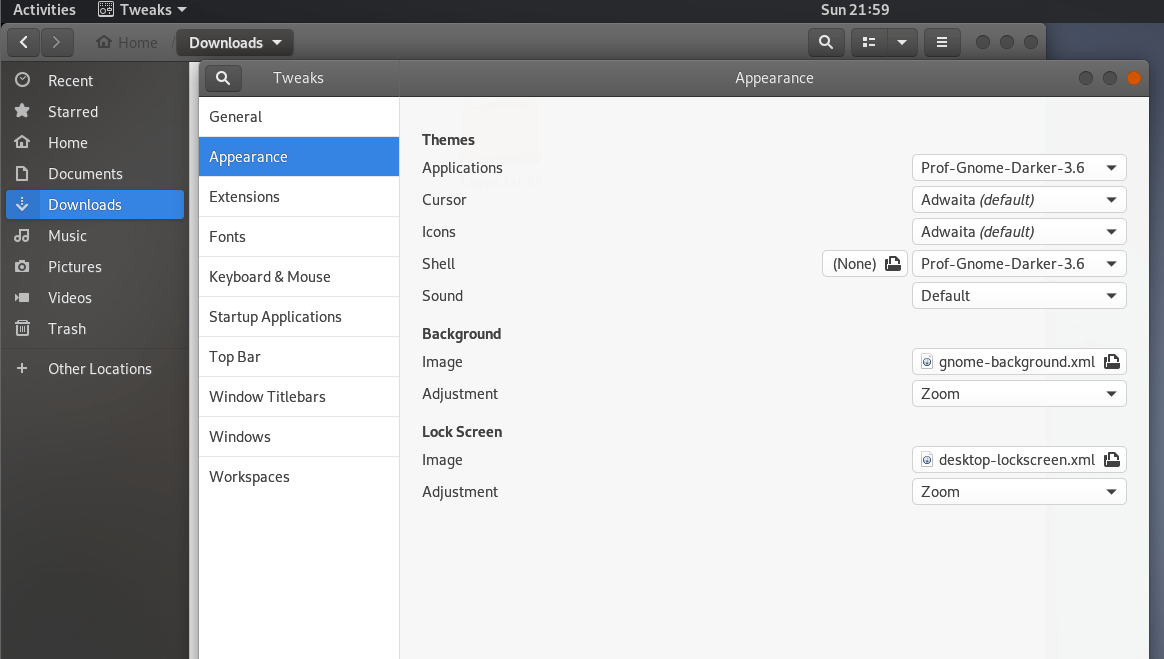Open the file manager hamburger menu
Viewport: 1164px width, 659px height.
[941, 42]
